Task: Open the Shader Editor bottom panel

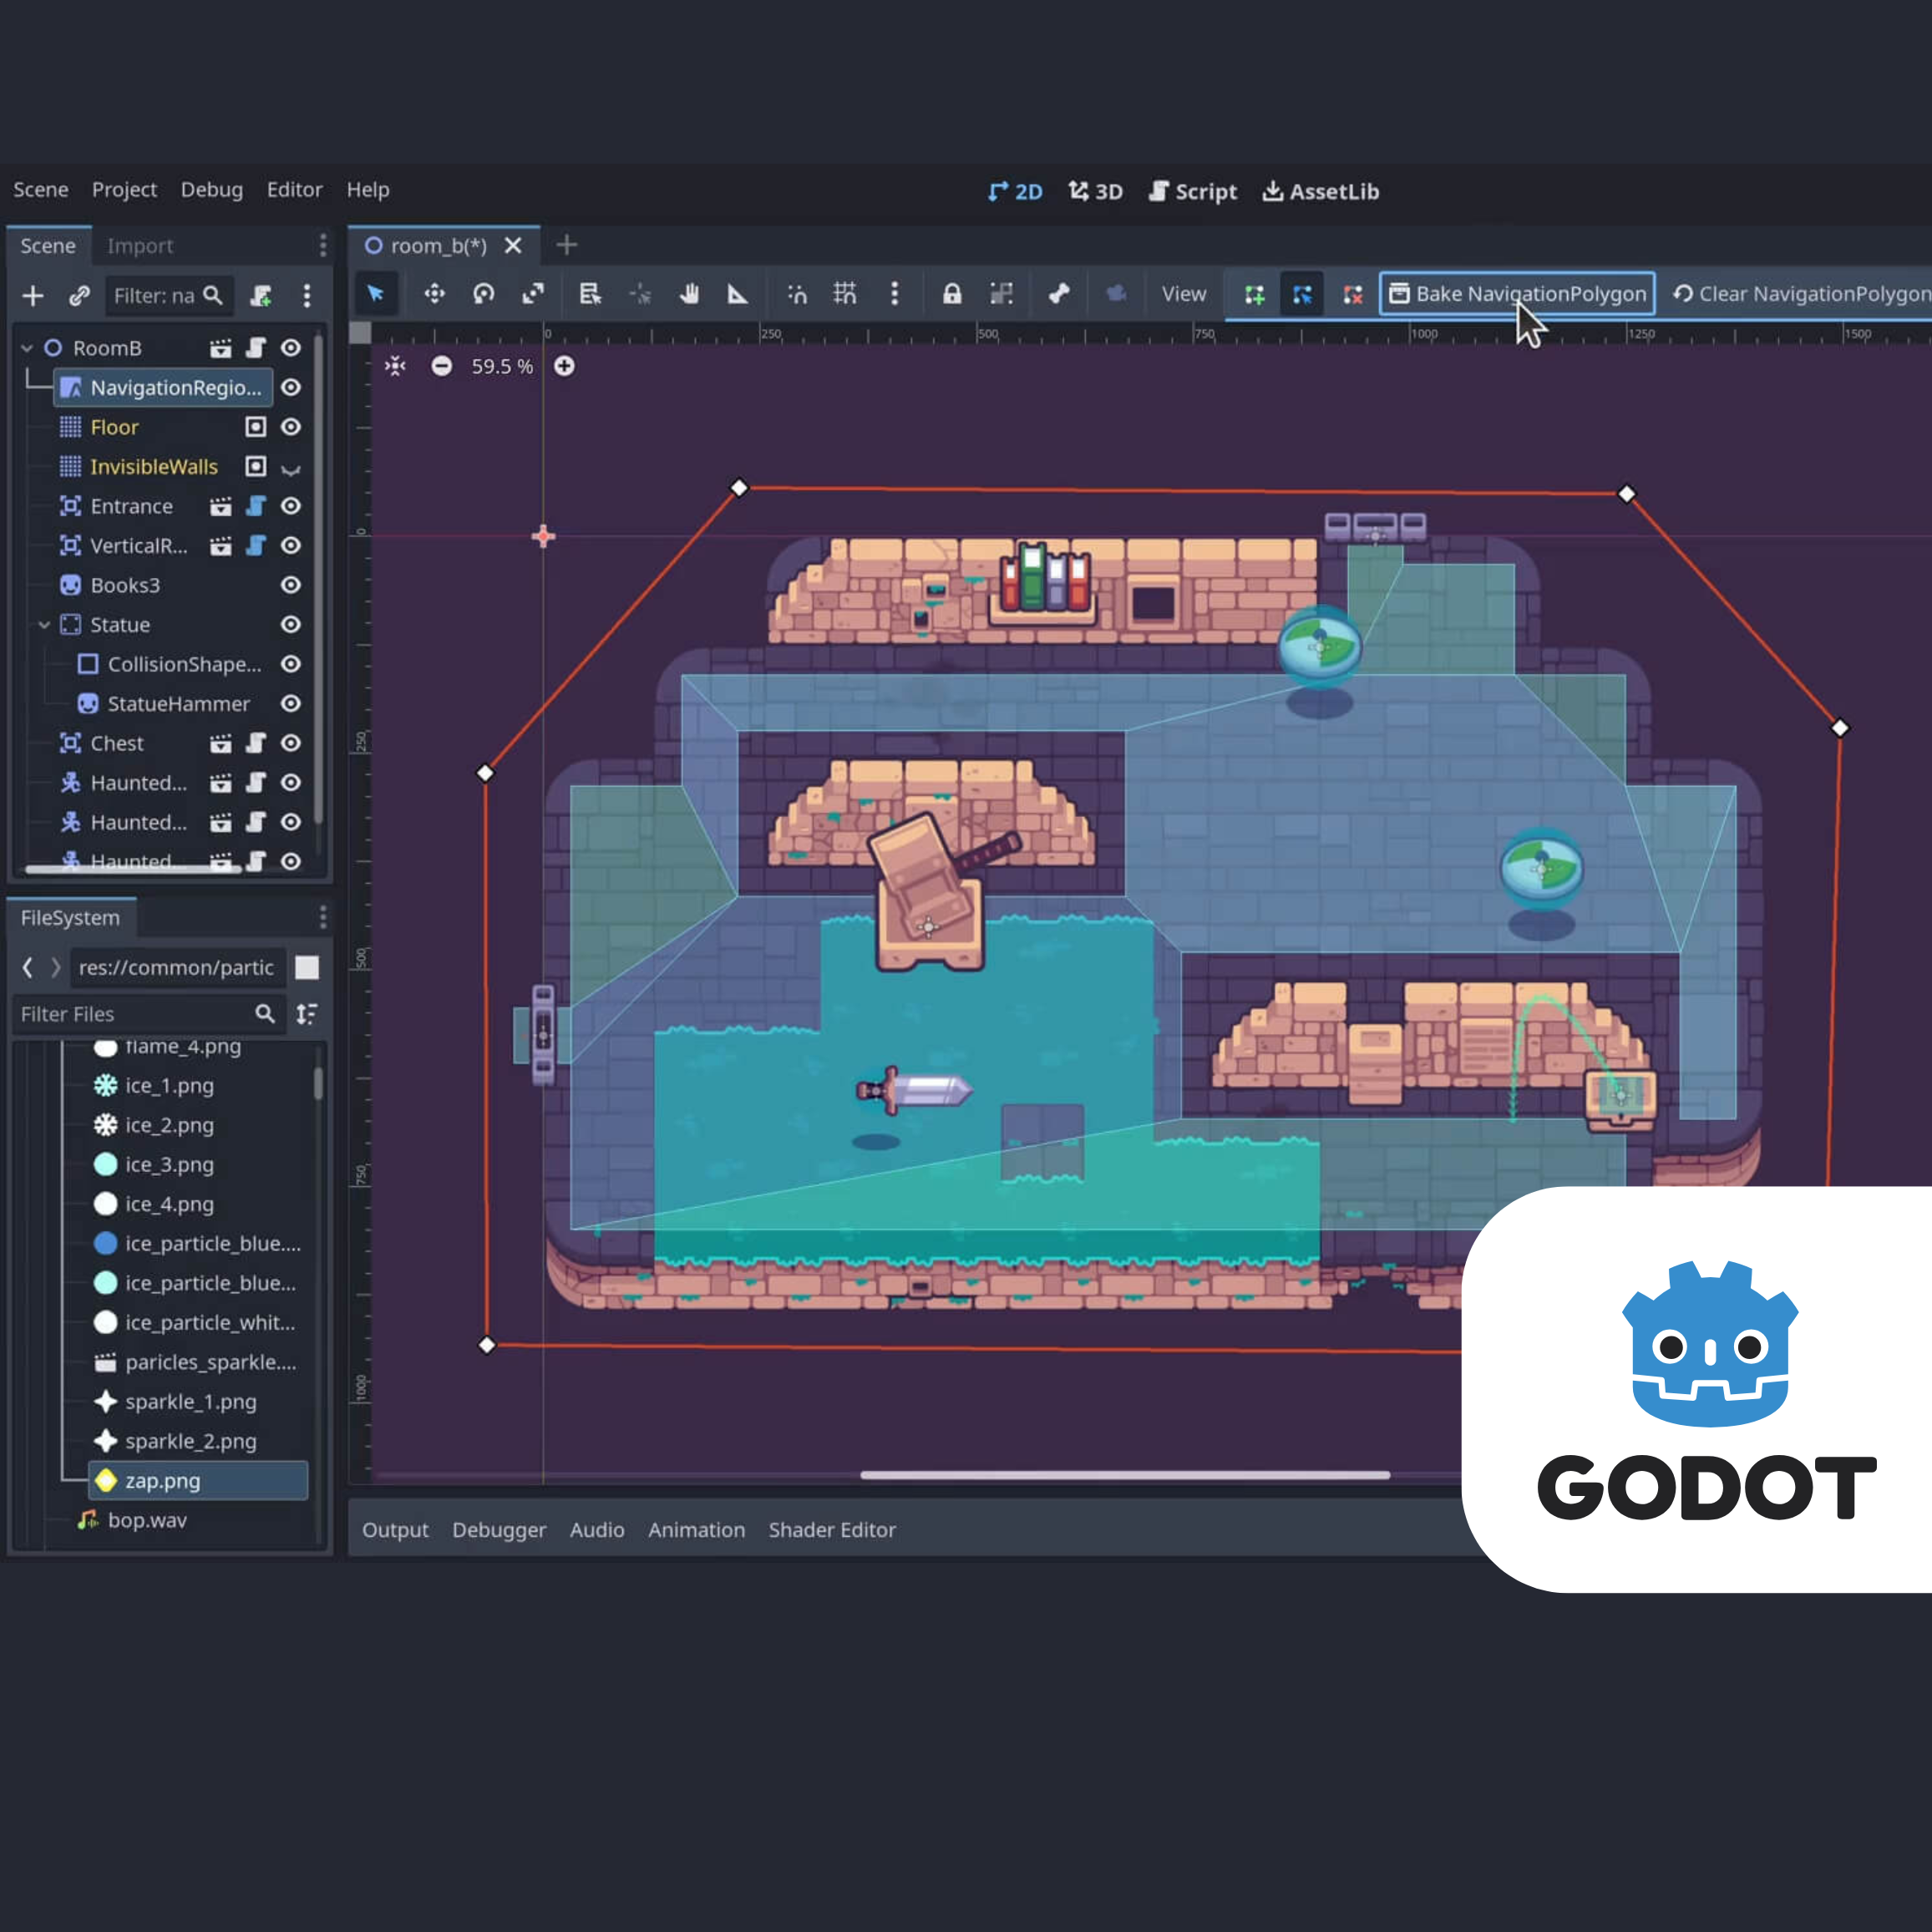Action: [832, 1530]
